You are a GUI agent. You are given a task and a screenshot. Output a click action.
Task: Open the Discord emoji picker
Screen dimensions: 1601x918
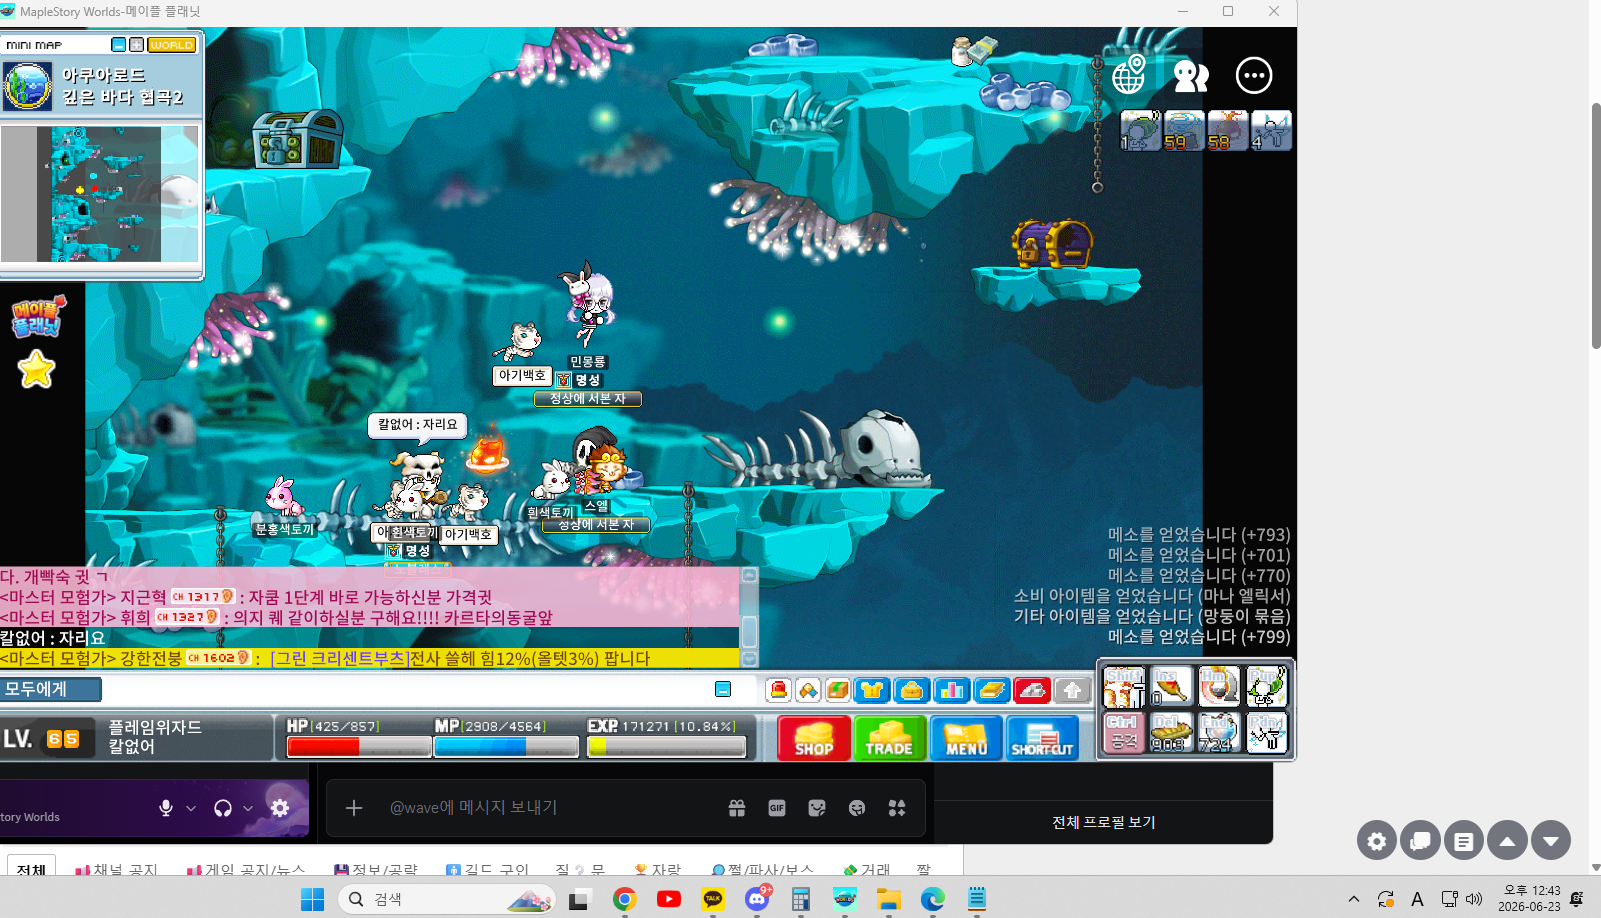[857, 808]
